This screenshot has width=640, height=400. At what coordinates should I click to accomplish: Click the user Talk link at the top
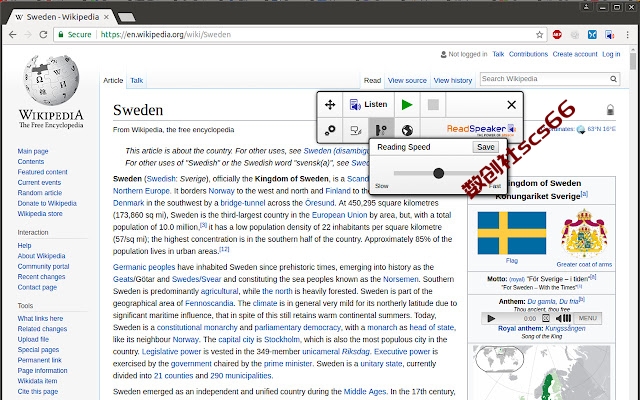(498, 54)
